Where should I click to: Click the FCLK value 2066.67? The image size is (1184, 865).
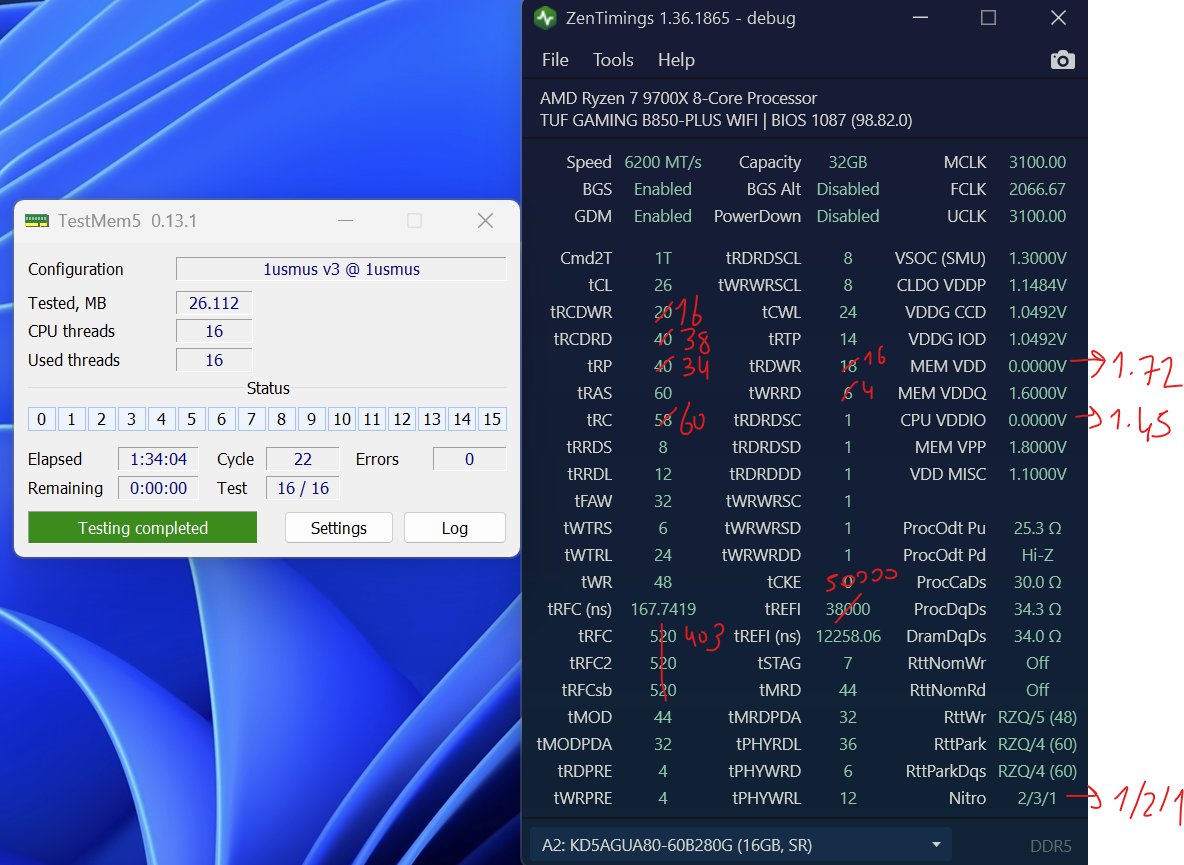pos(1038,189)
